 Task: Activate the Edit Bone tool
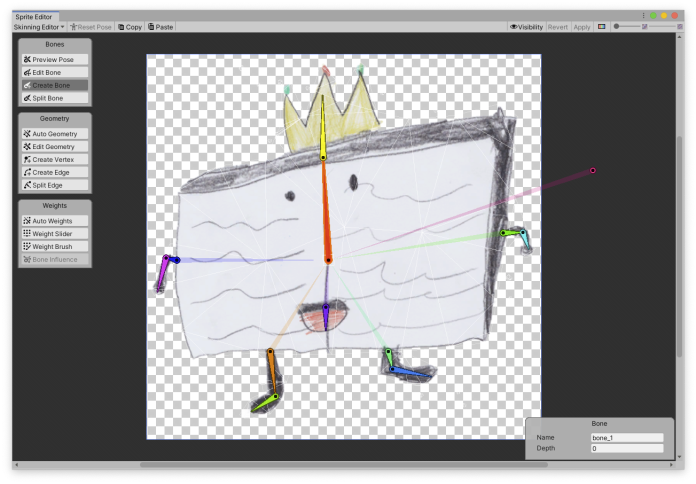tap(54, 73)
